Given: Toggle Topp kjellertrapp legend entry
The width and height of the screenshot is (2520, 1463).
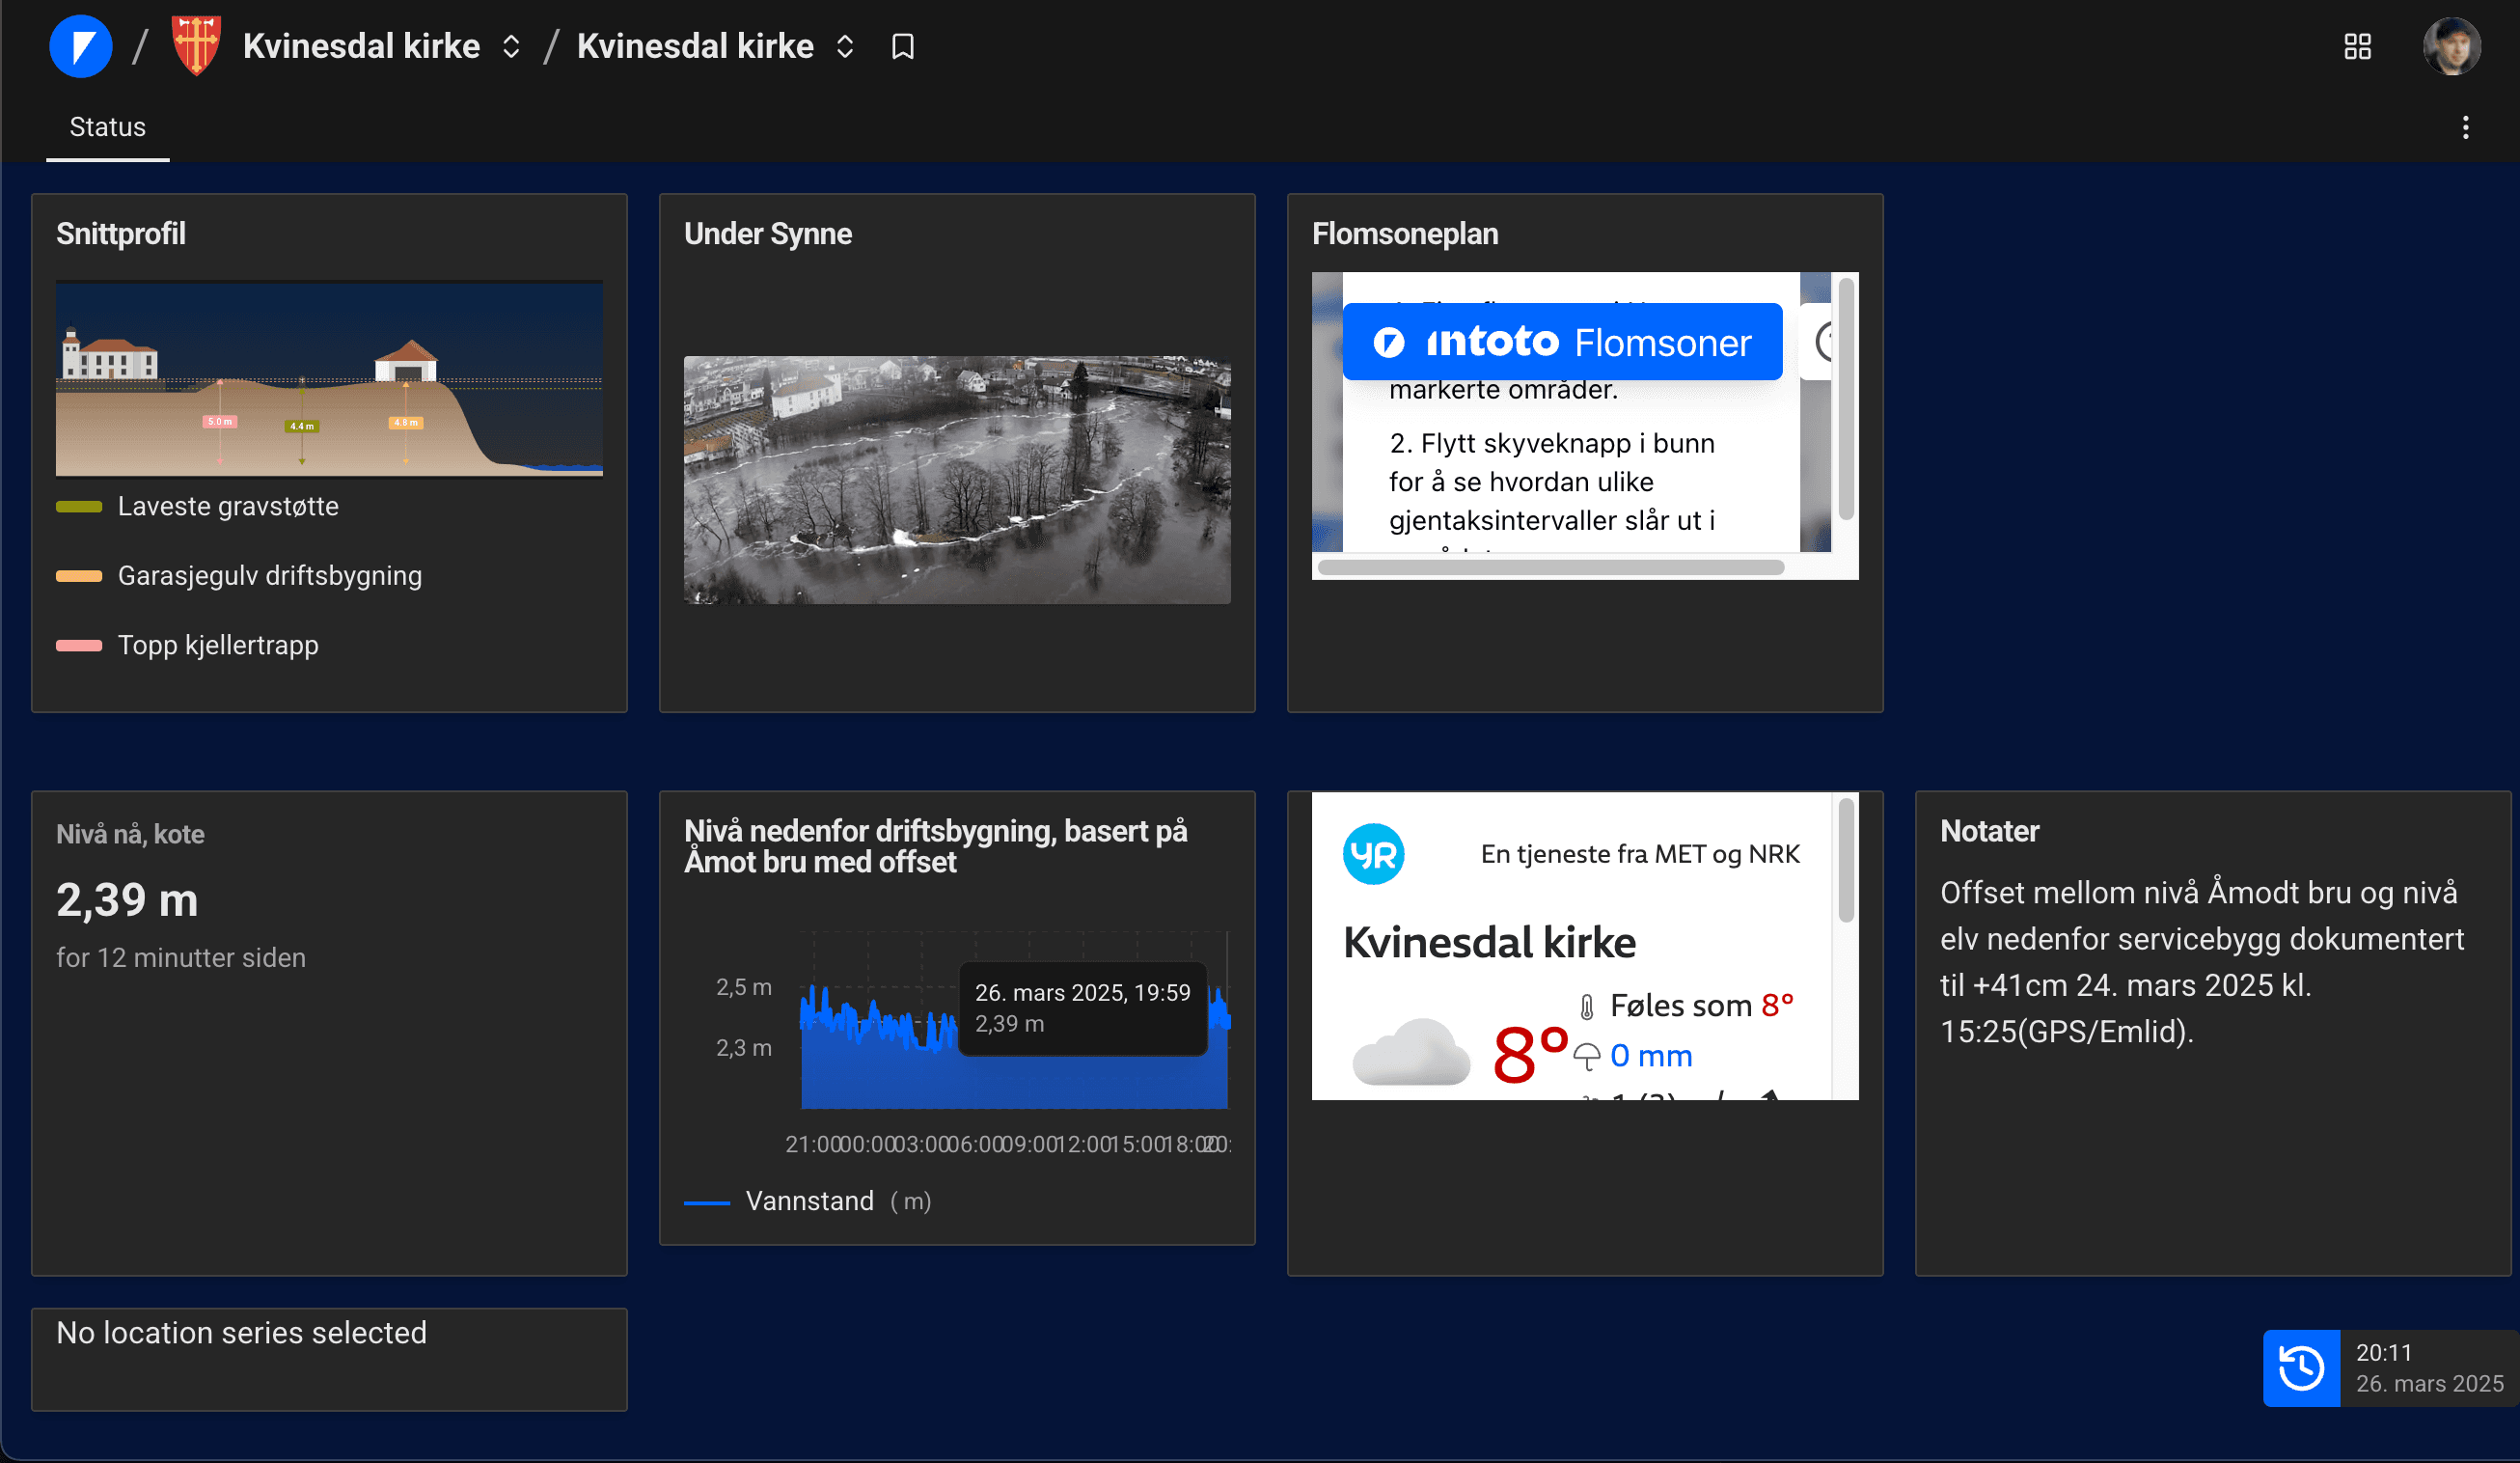Looking at the screenshot, I should click(217, 645).
